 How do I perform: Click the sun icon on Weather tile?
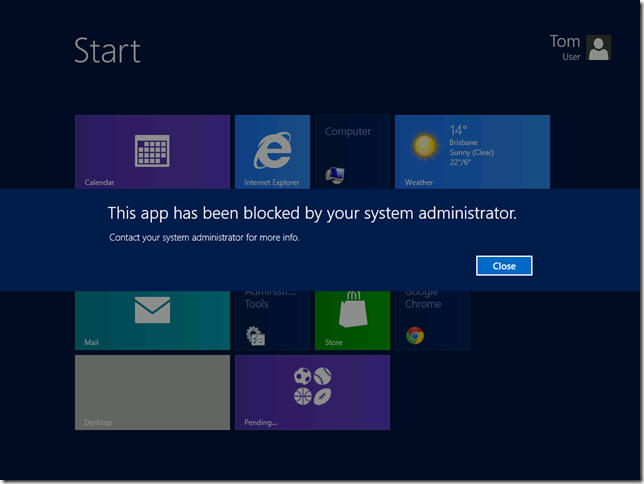tap(425, 146)
